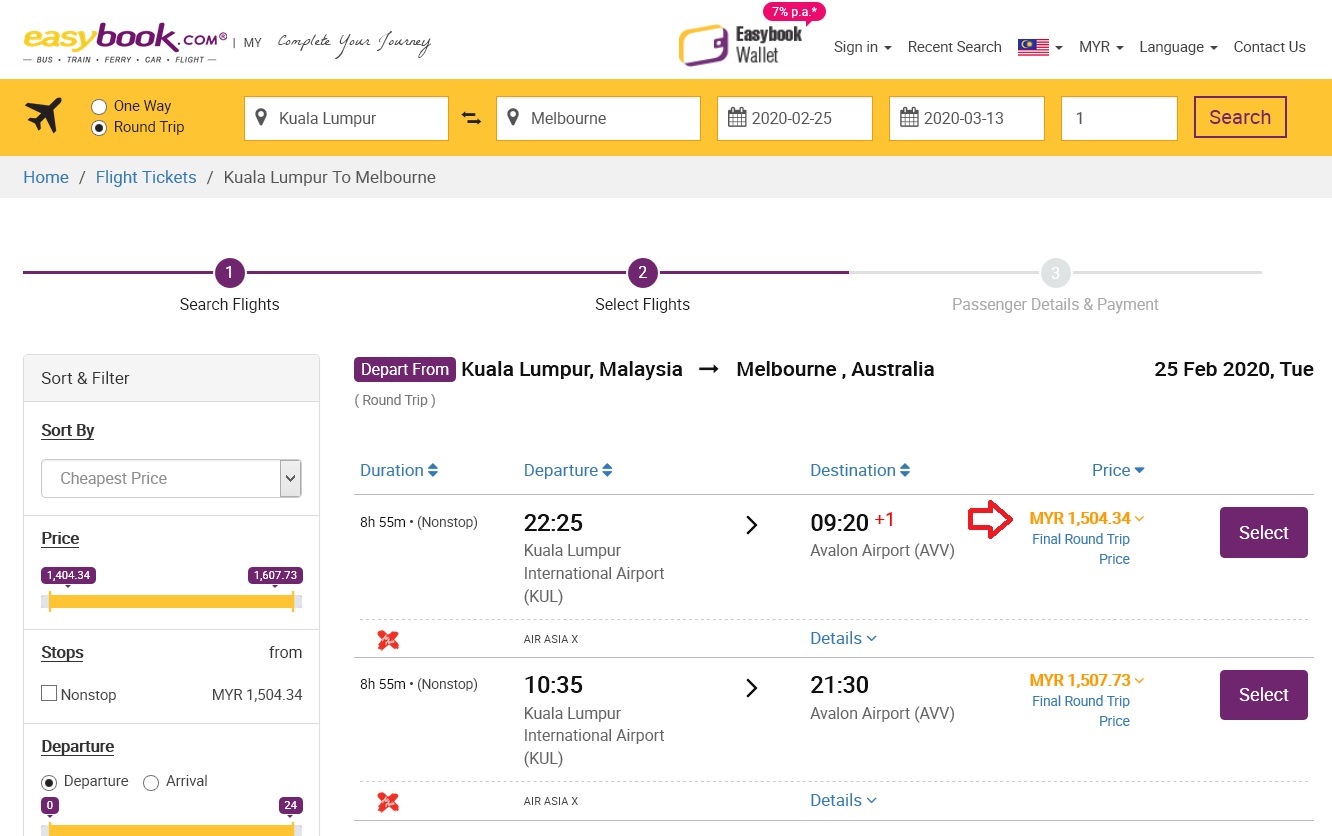The image size is (1332, 836).
Task: Expand Details for the 22:25 flight
Action: point(843,638)
